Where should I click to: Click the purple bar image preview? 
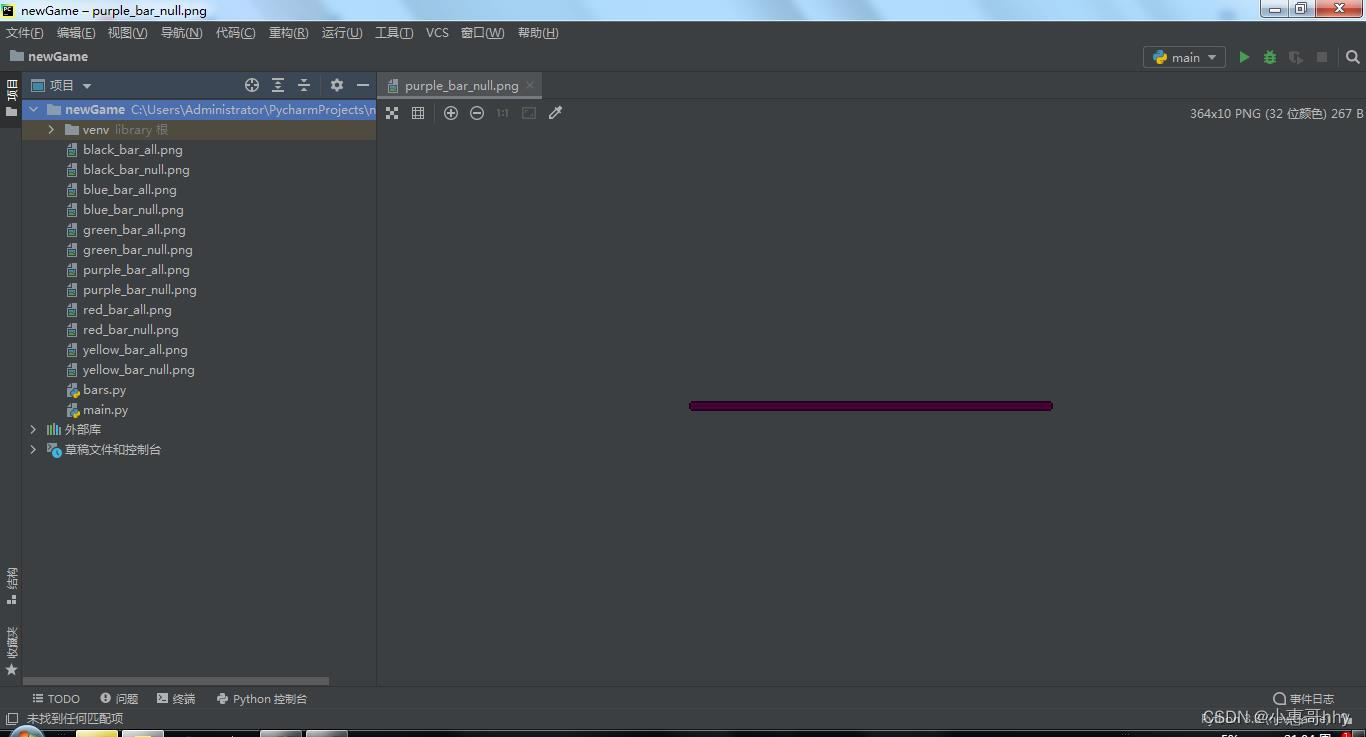[871, 406]
